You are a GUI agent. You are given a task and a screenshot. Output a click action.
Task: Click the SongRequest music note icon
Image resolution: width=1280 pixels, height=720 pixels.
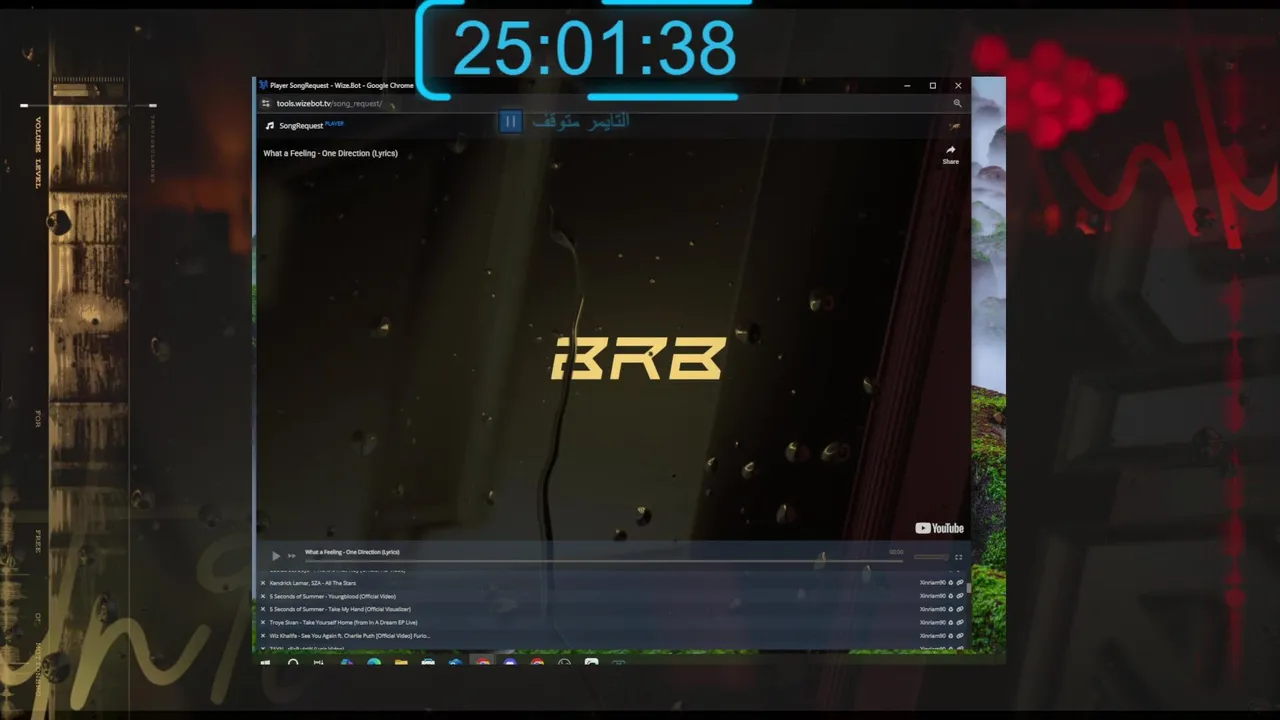tap(269, 126)
